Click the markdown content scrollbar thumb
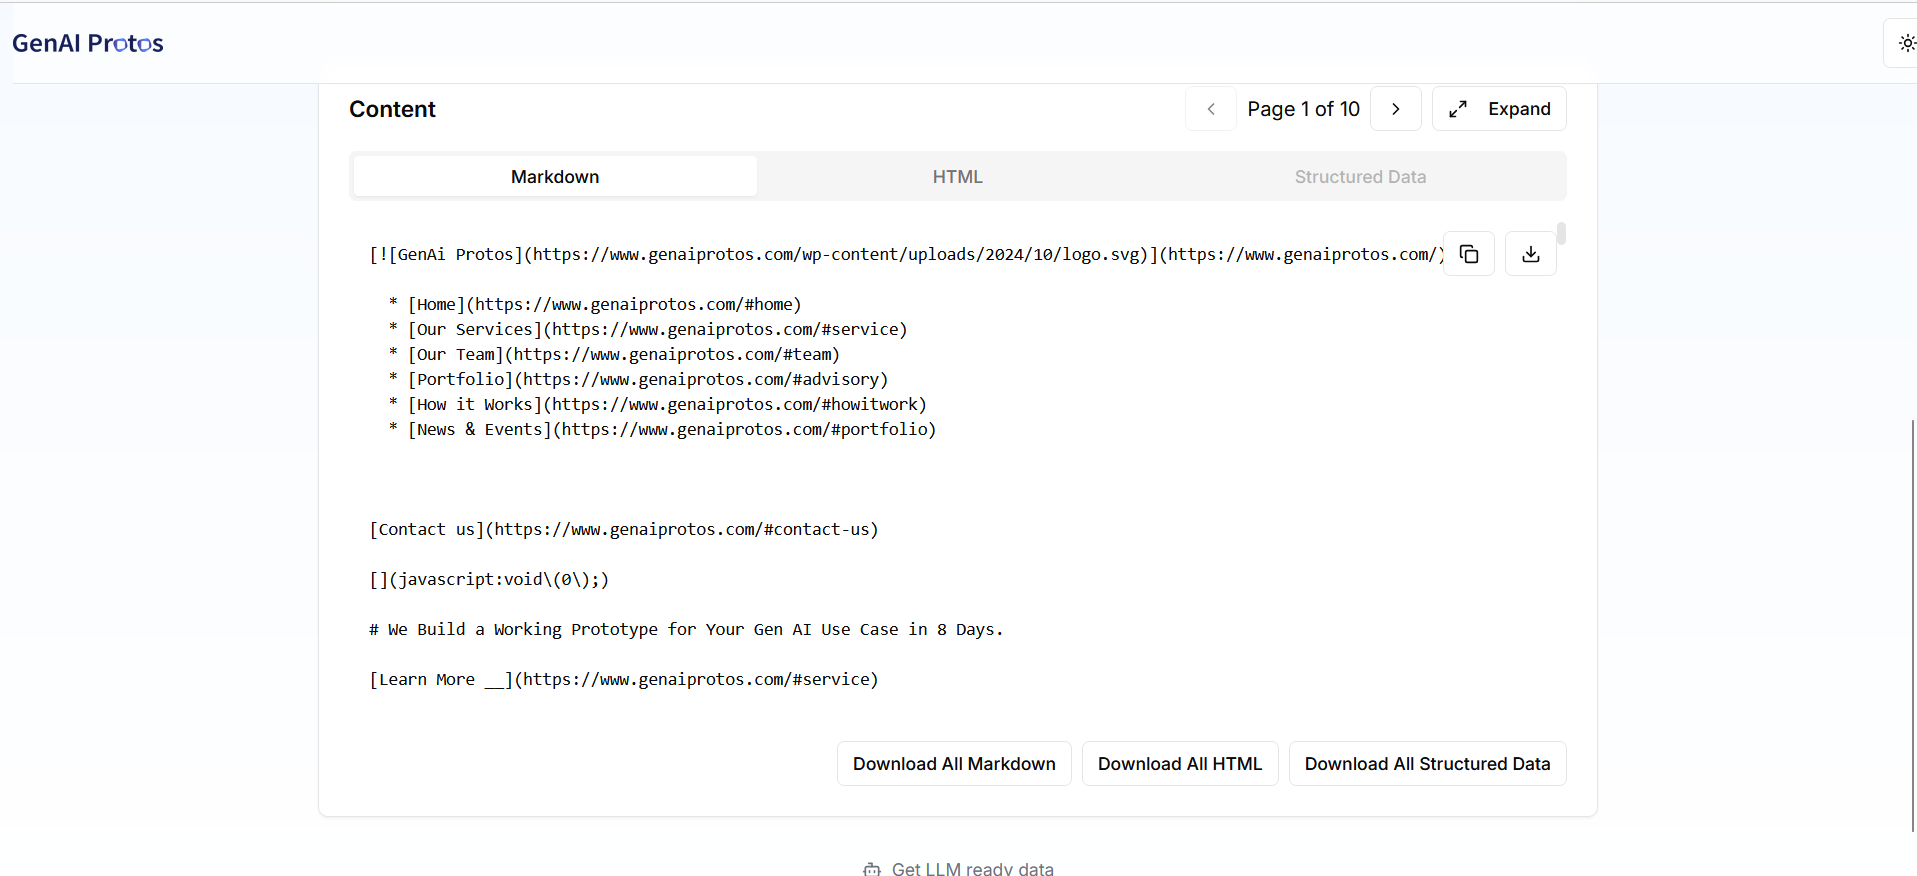 pos(1561,233)
